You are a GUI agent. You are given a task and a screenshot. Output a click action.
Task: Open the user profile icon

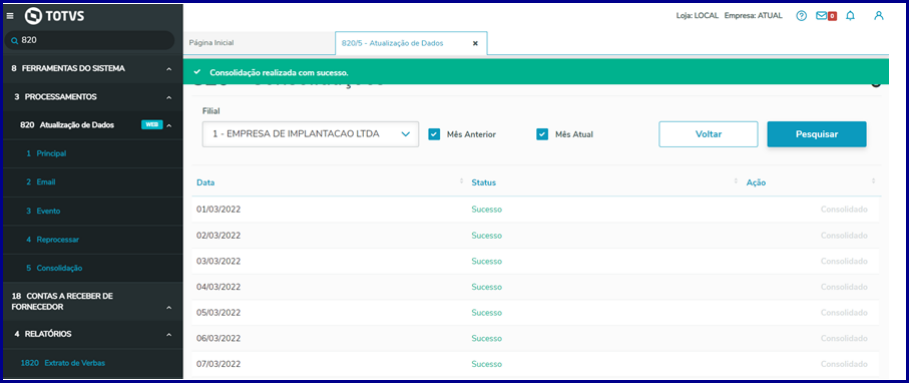coord(879,16)
